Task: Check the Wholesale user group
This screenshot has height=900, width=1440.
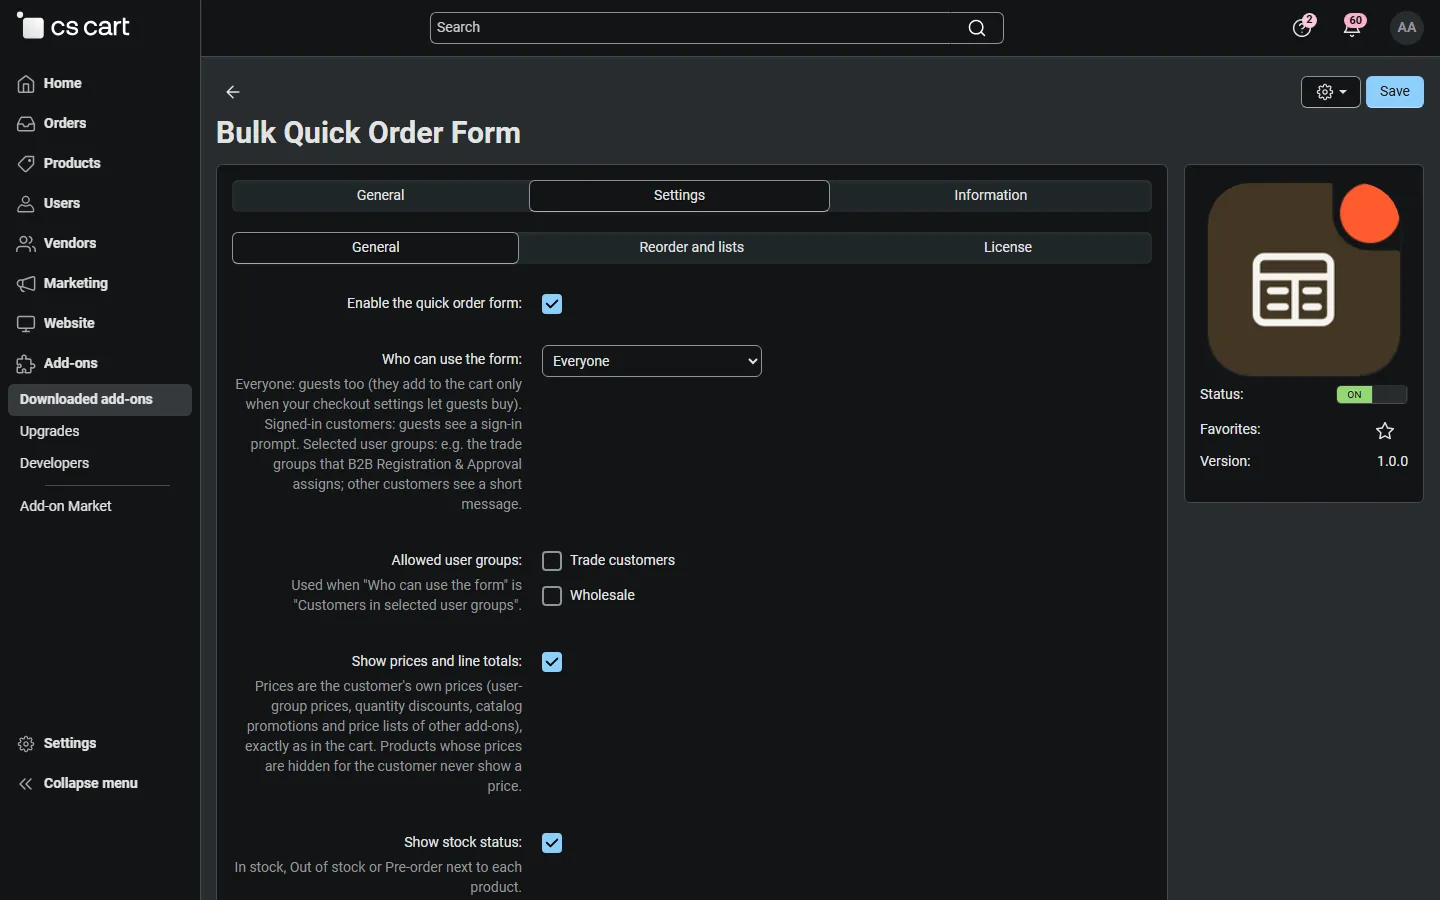Action: tap(552, 596)
